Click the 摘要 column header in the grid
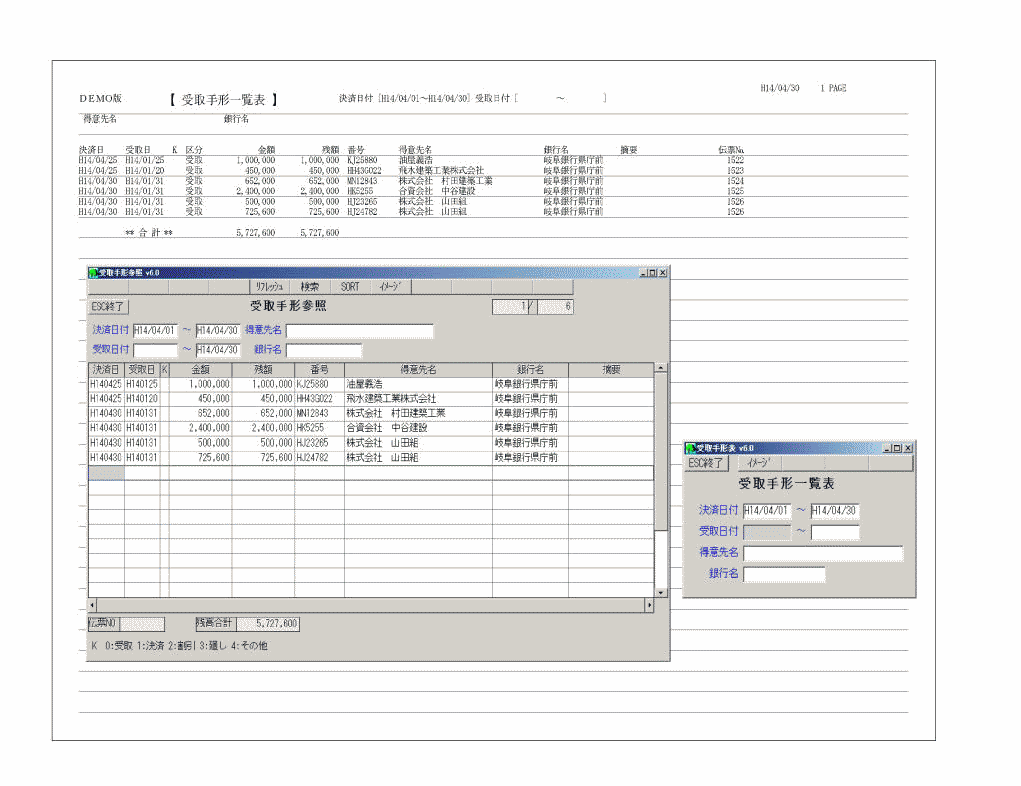Screen dimensions: 1021x786 click(611, 370)
